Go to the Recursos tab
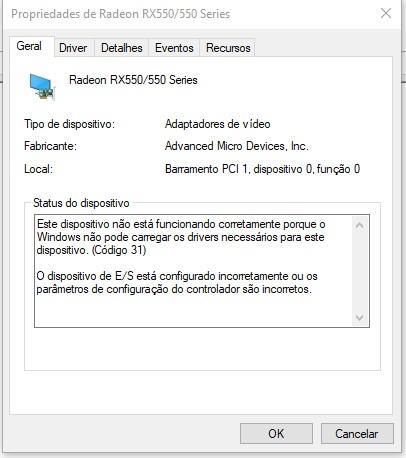Viewport: 406px width, 458px height. coord(228,48)
